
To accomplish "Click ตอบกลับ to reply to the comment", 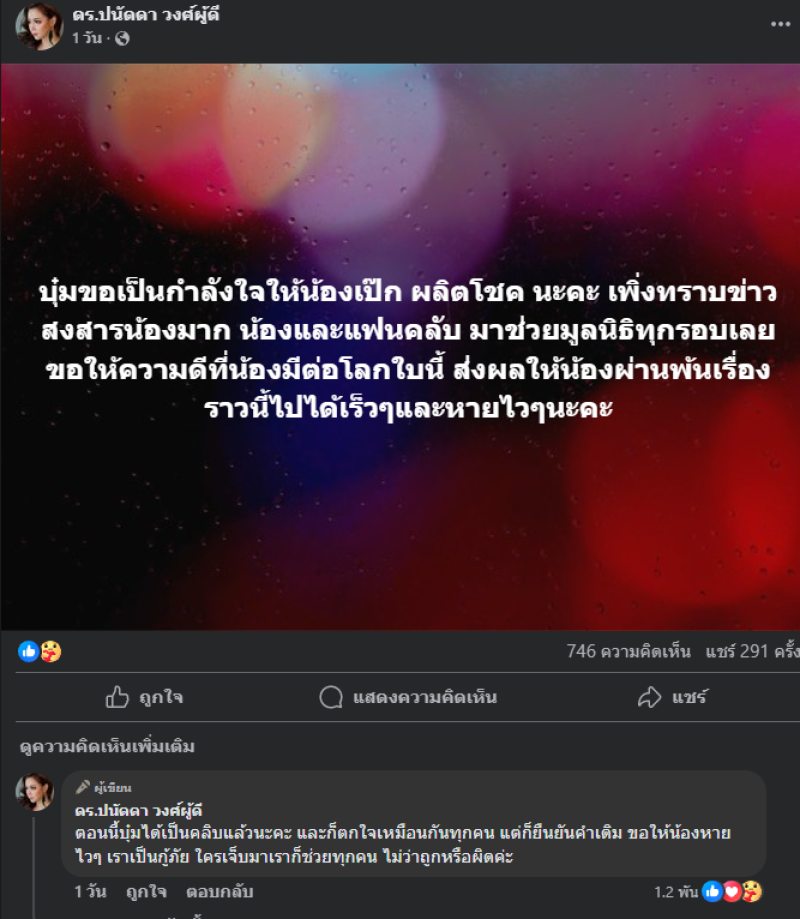I will point(220,891).
